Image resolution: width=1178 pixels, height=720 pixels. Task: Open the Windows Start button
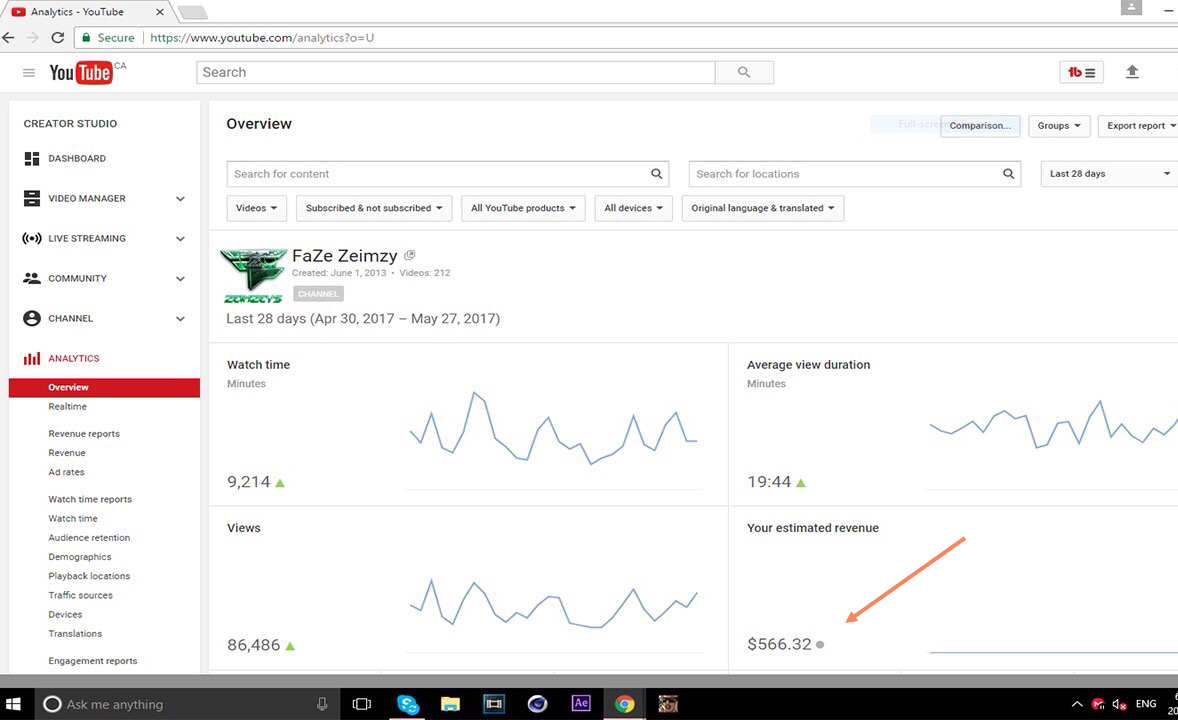(13, 704)
